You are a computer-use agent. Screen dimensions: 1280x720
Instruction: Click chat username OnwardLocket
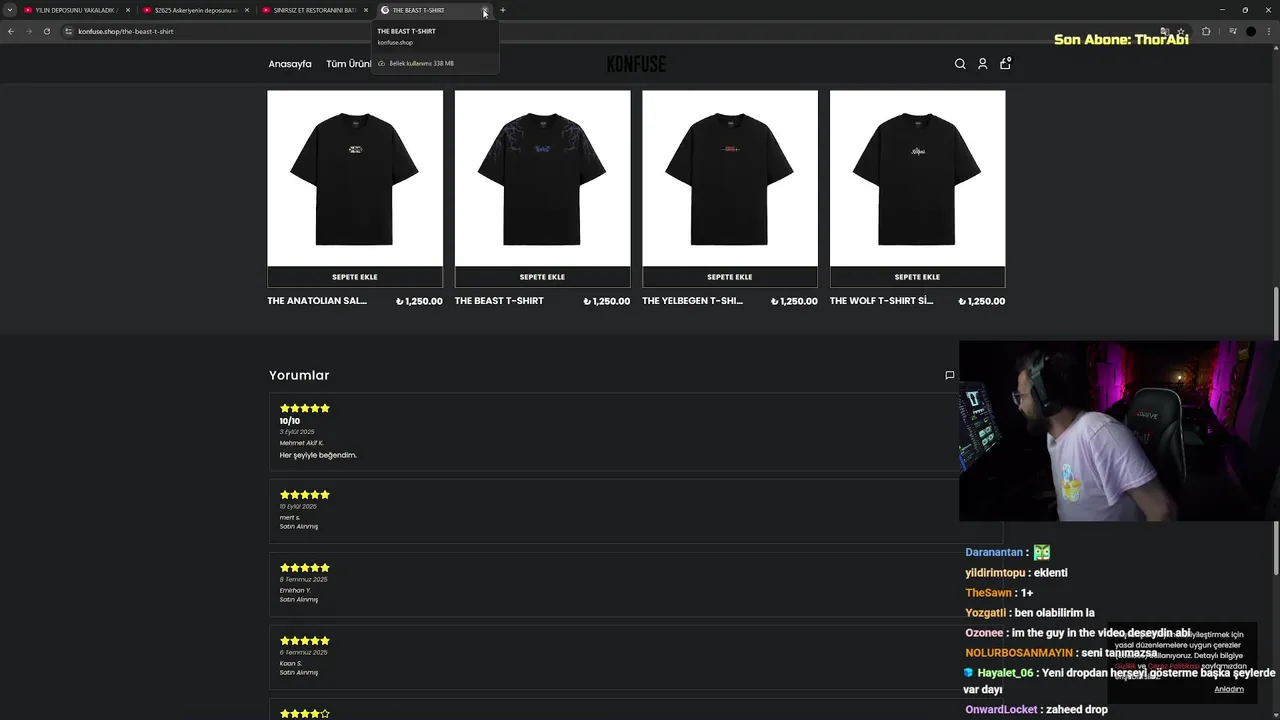(1001, 710)
